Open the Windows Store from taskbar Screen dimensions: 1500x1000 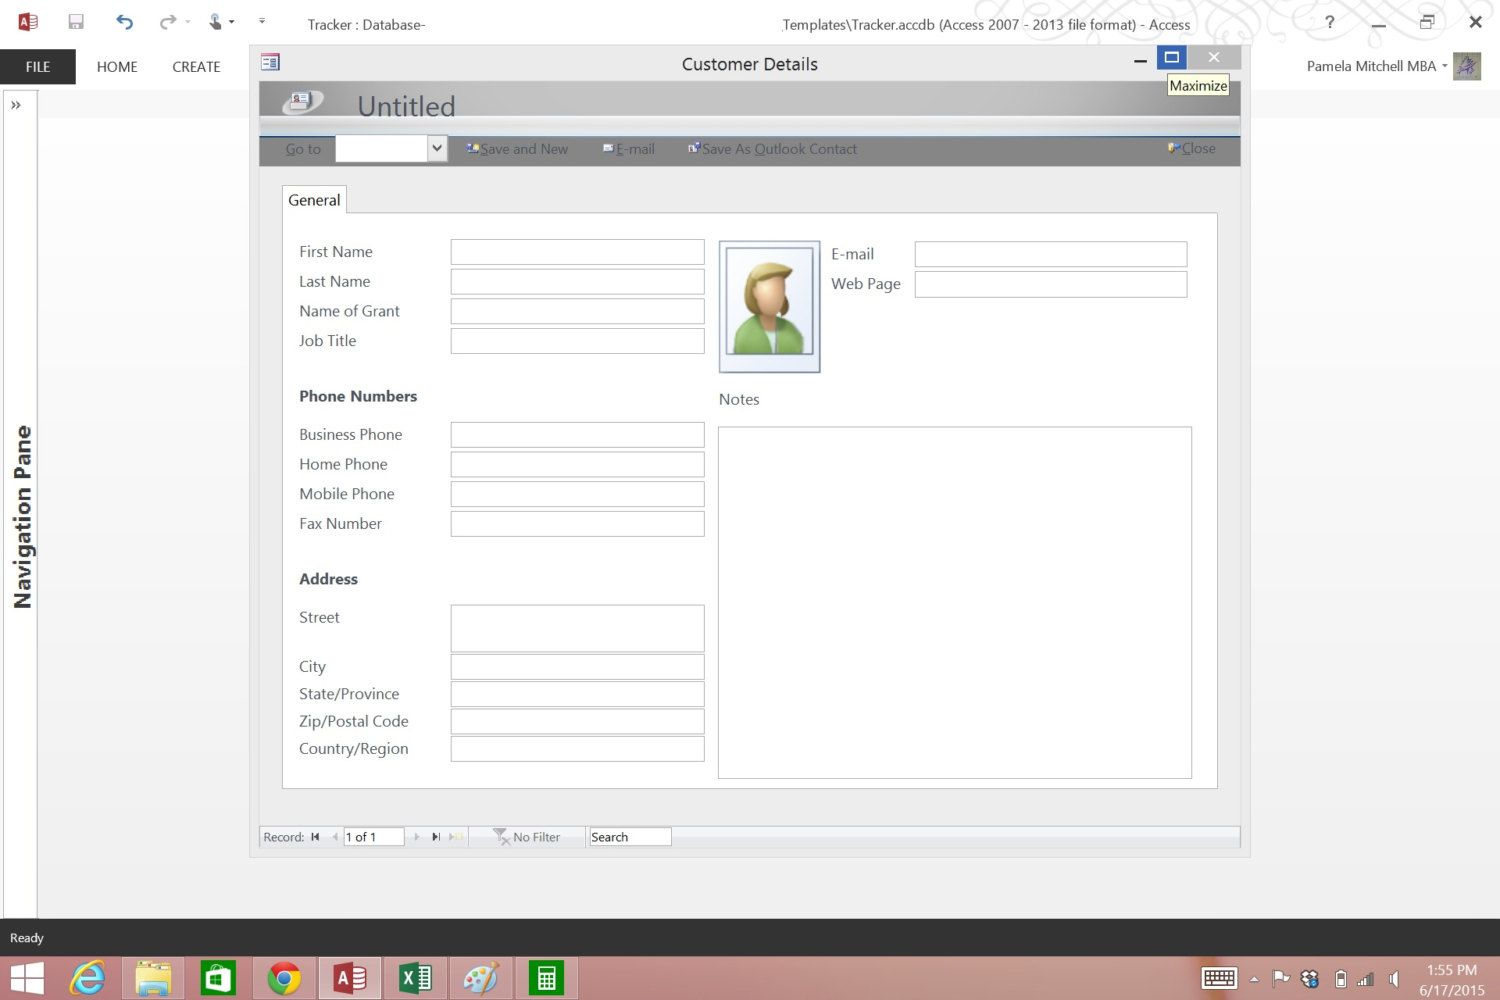click(x=217, y=978)
